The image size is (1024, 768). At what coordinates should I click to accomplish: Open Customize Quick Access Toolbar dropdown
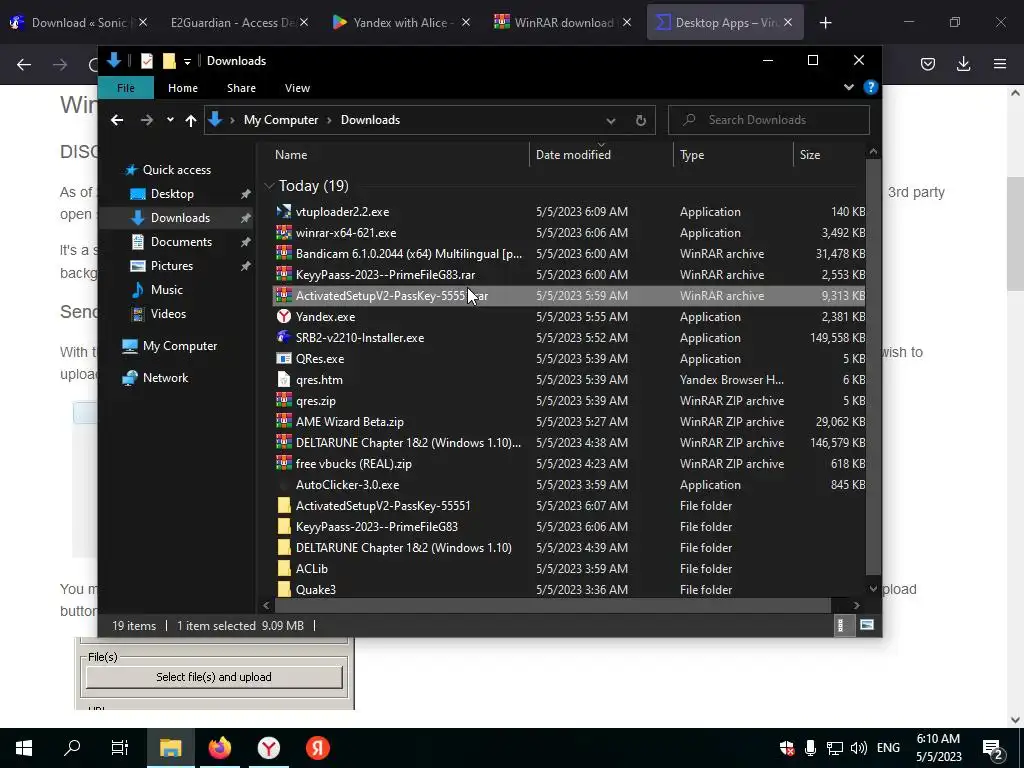pos(187,61)
